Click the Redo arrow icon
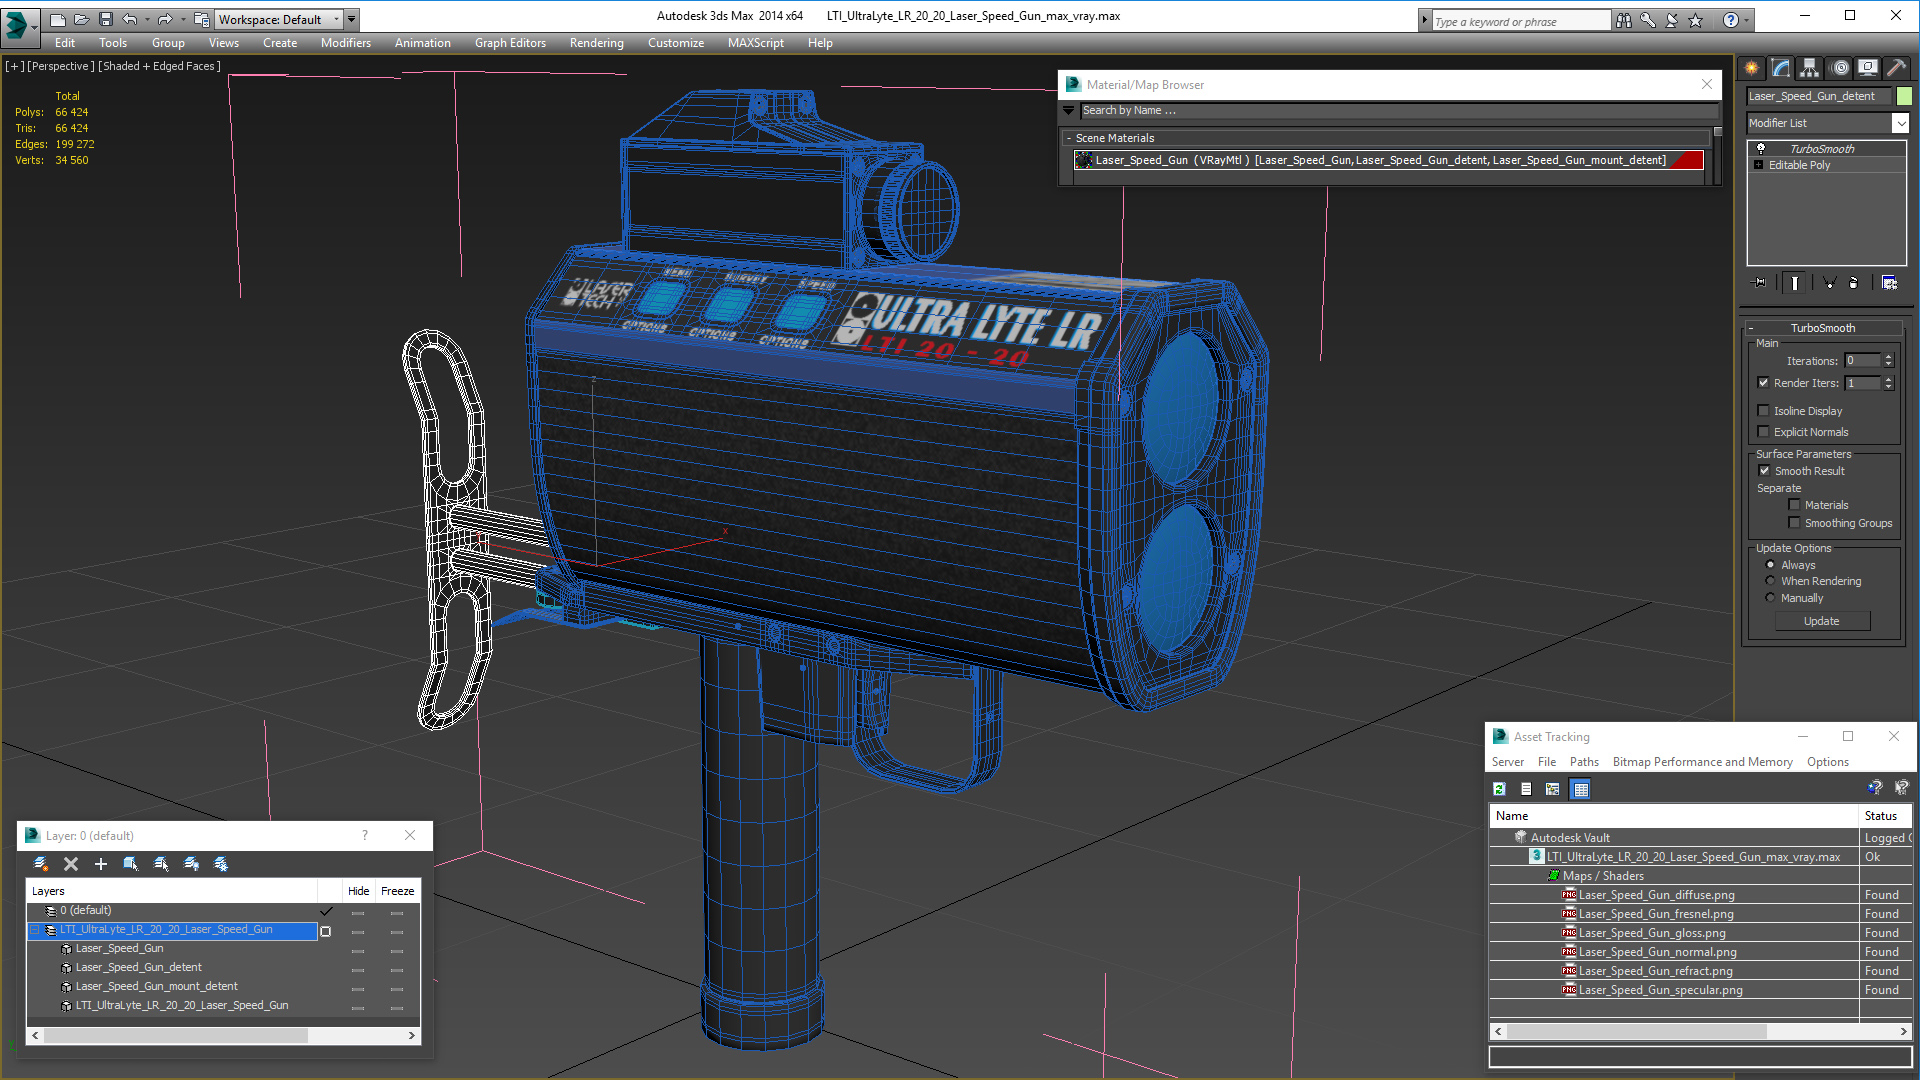 pos(165,19)
